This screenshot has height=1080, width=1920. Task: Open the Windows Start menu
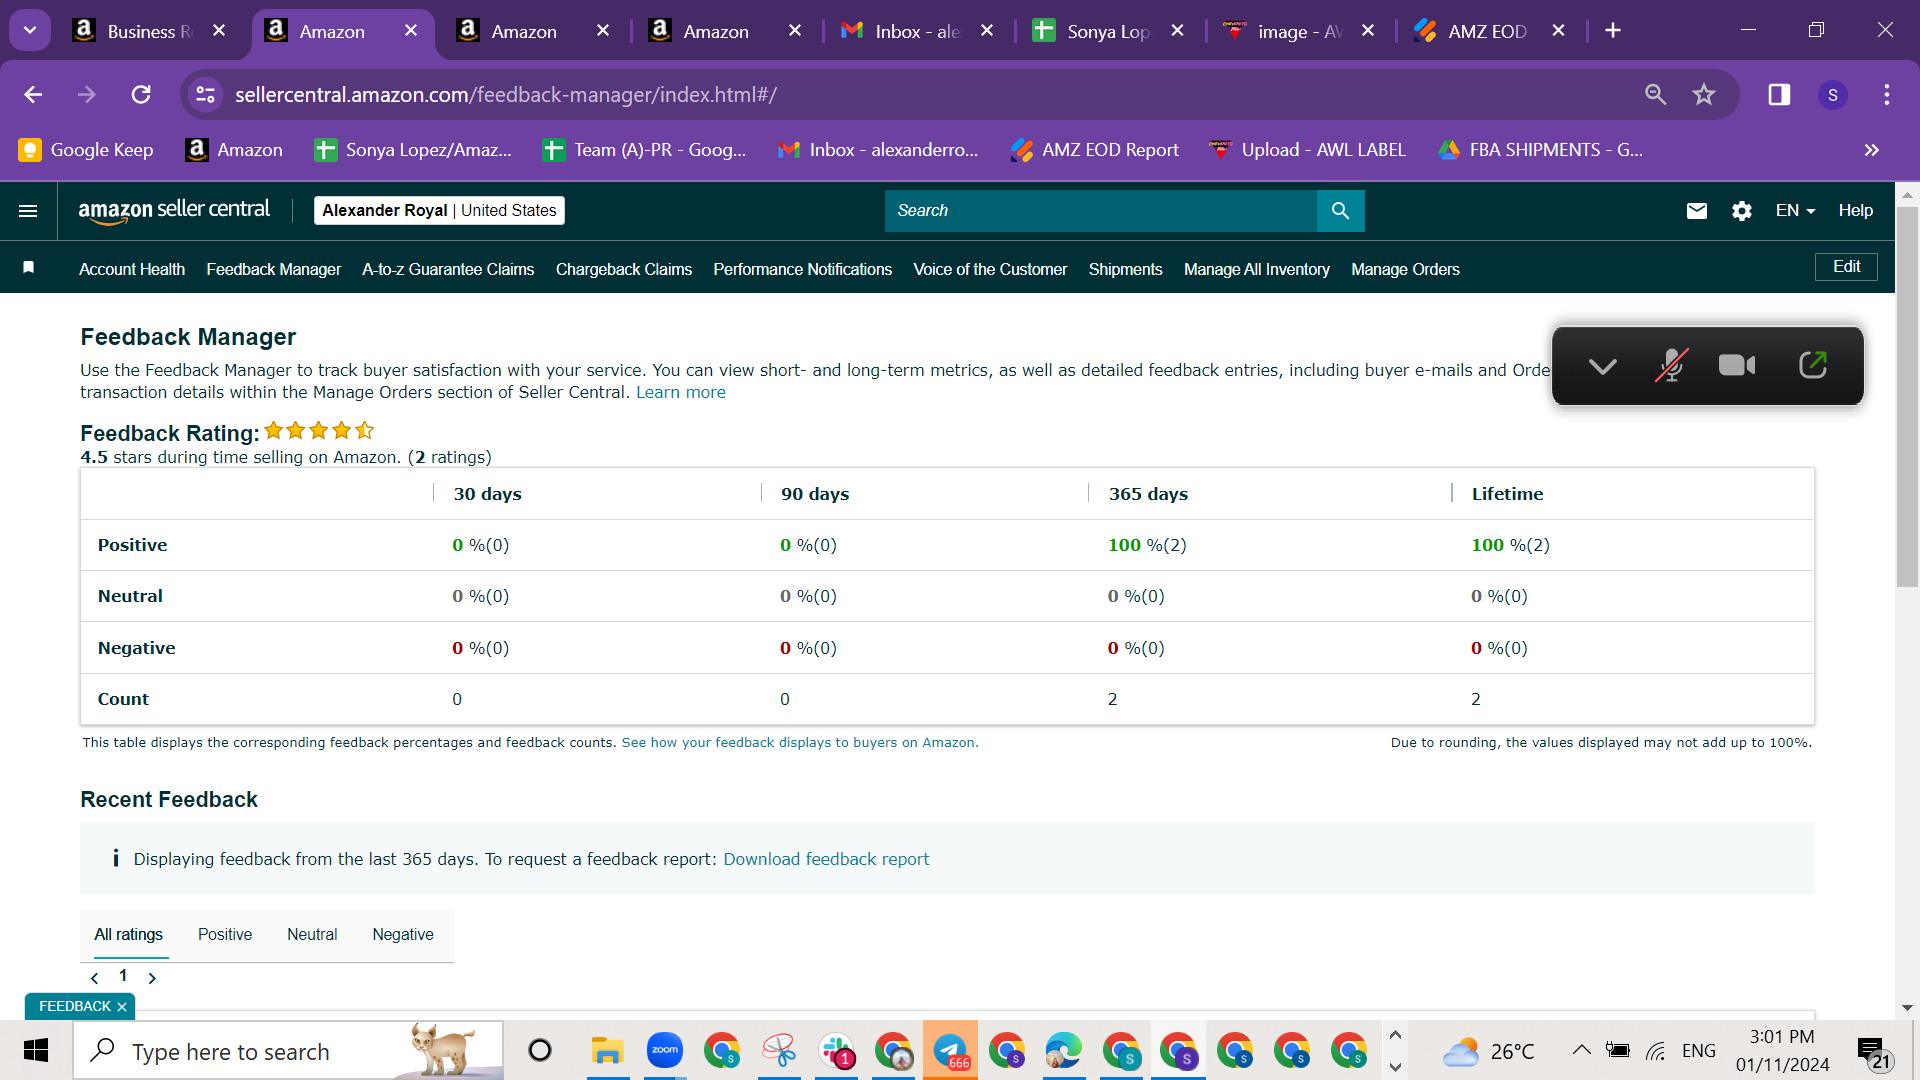pos(36,1051)
